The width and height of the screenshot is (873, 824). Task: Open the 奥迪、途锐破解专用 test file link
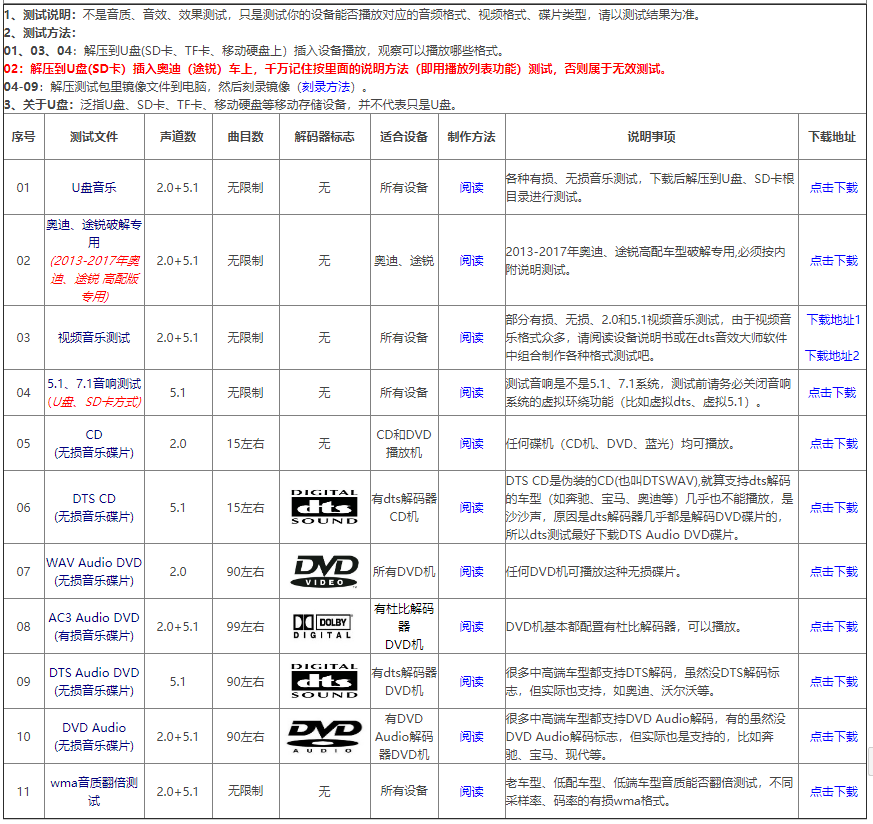point(94,233)
